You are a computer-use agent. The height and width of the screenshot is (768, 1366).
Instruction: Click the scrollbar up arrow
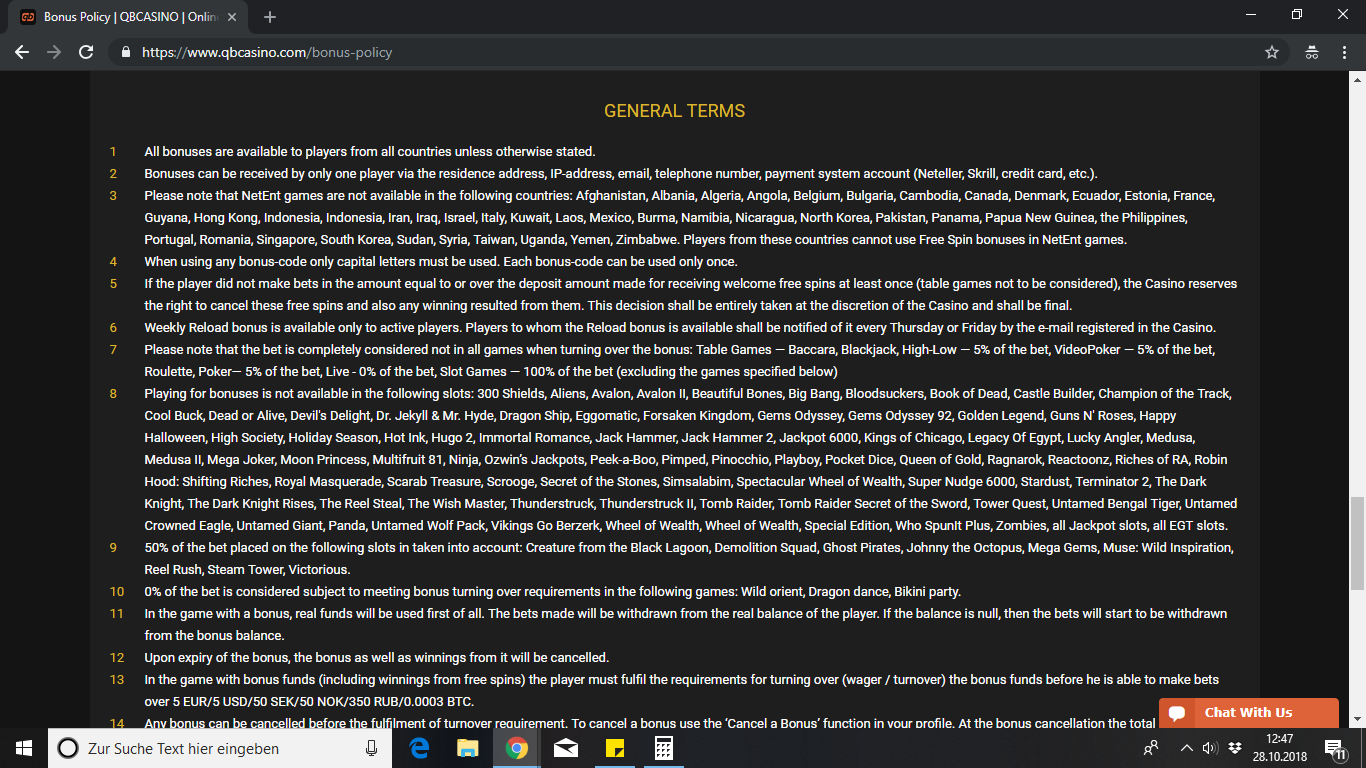pyautogui.click(x=1358, y=81)
